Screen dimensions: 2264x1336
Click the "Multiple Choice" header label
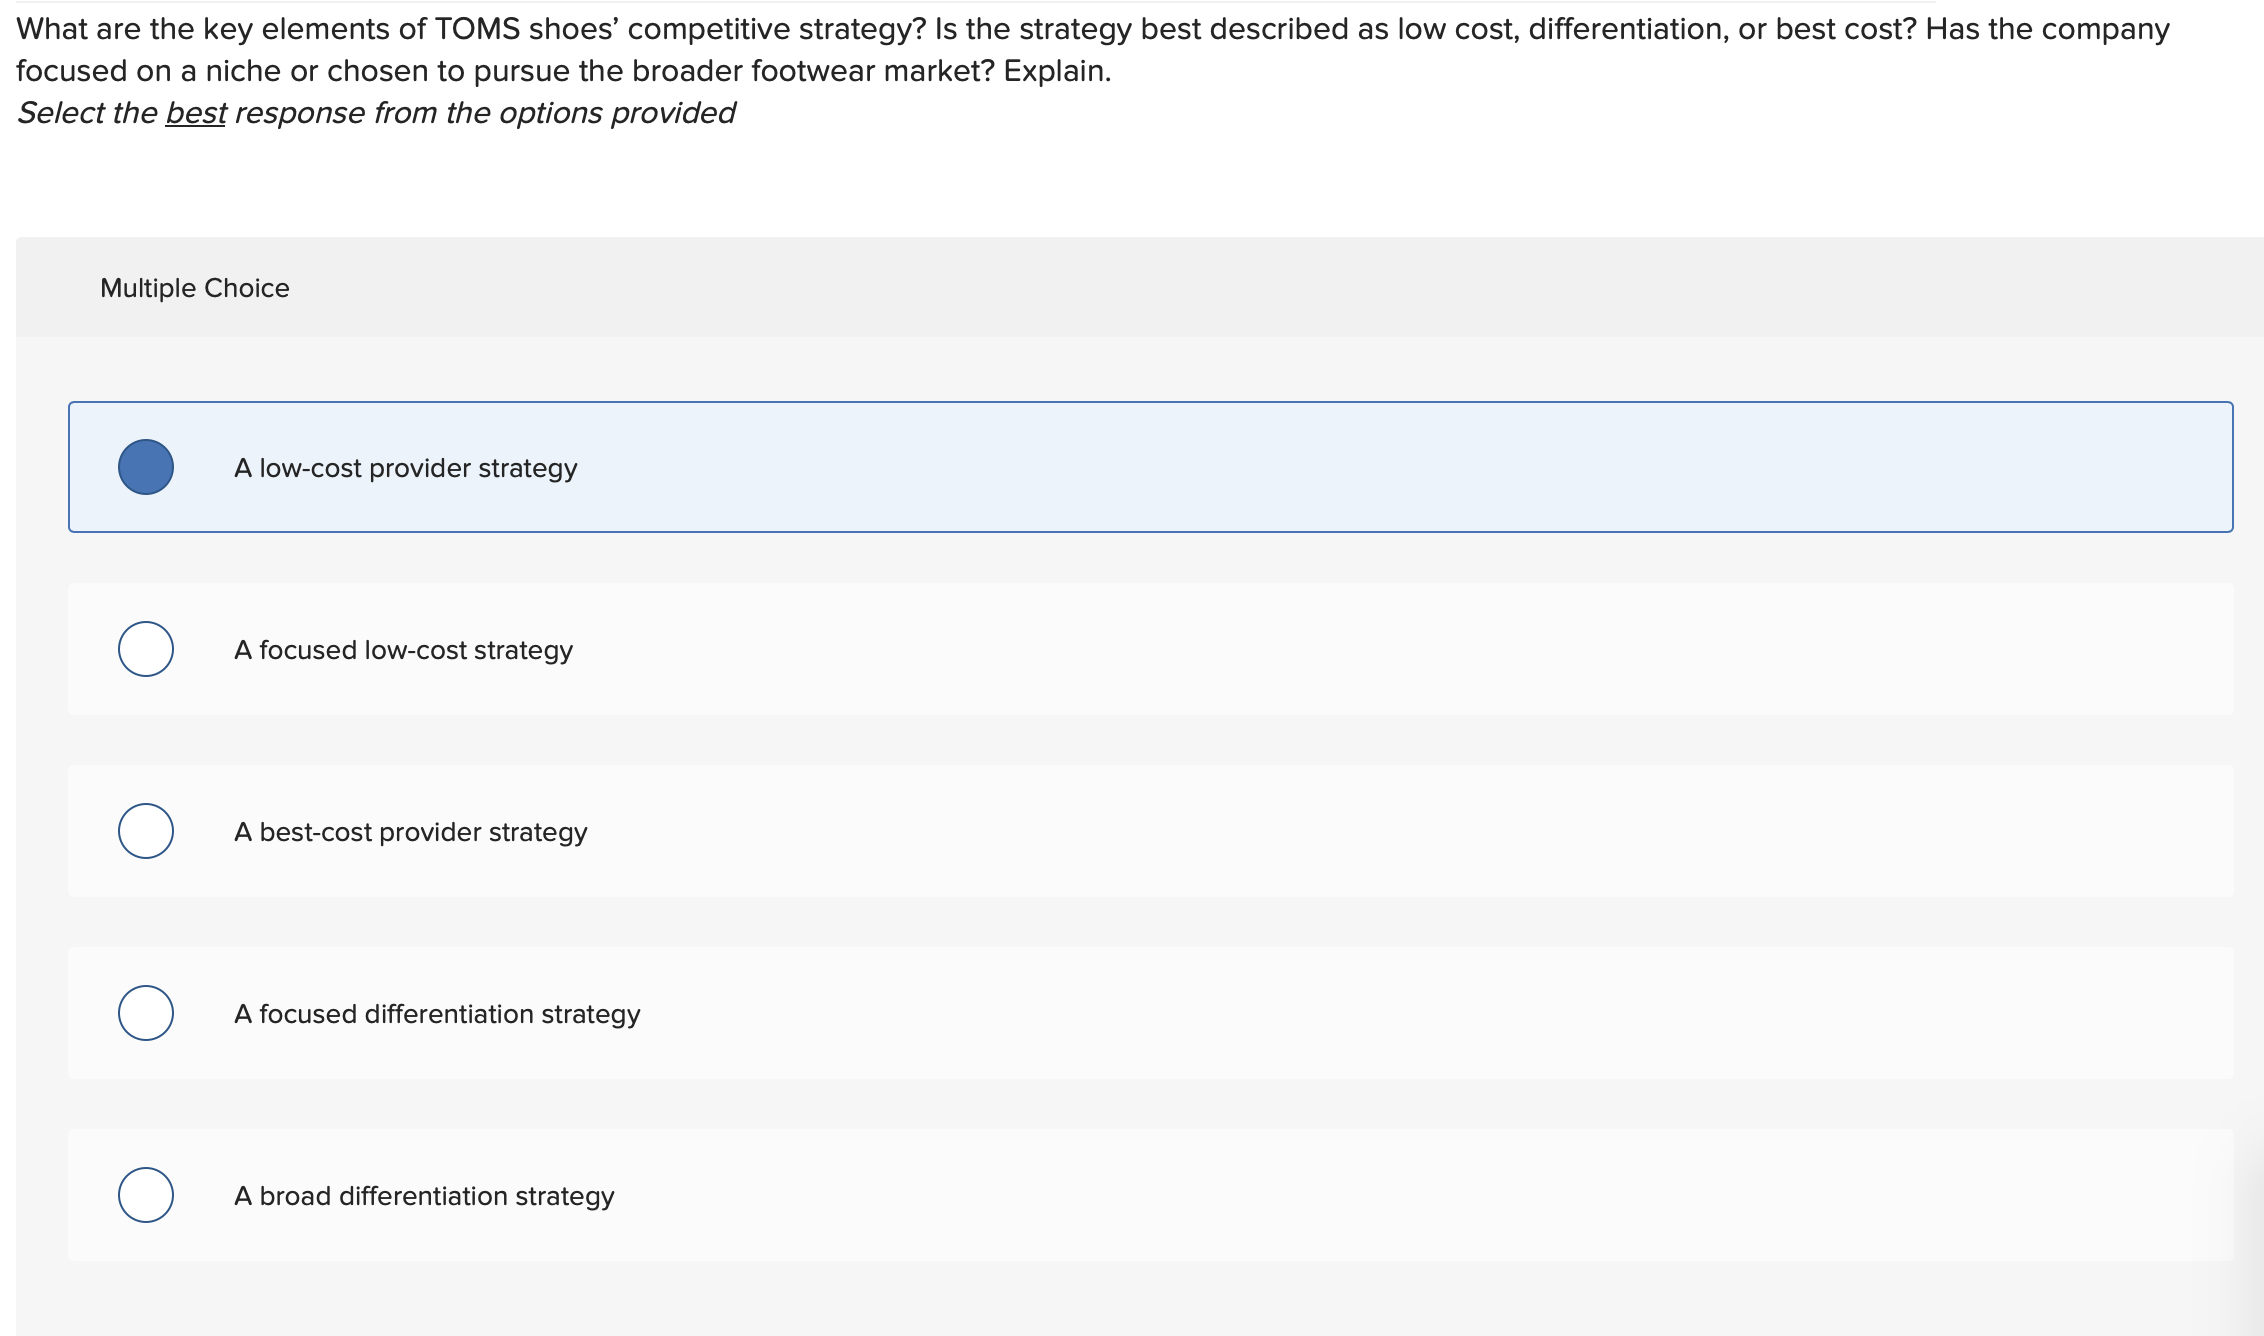pyautogui.click(x=195, y=287)
